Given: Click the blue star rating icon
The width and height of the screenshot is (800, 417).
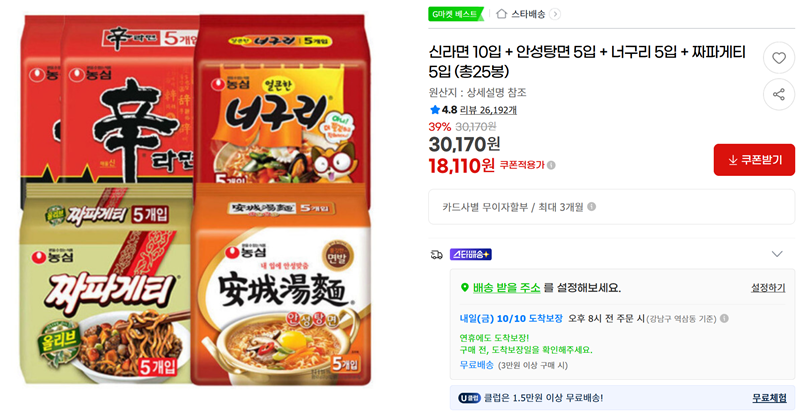Looking at the screenshot, I should coord(435,110).
